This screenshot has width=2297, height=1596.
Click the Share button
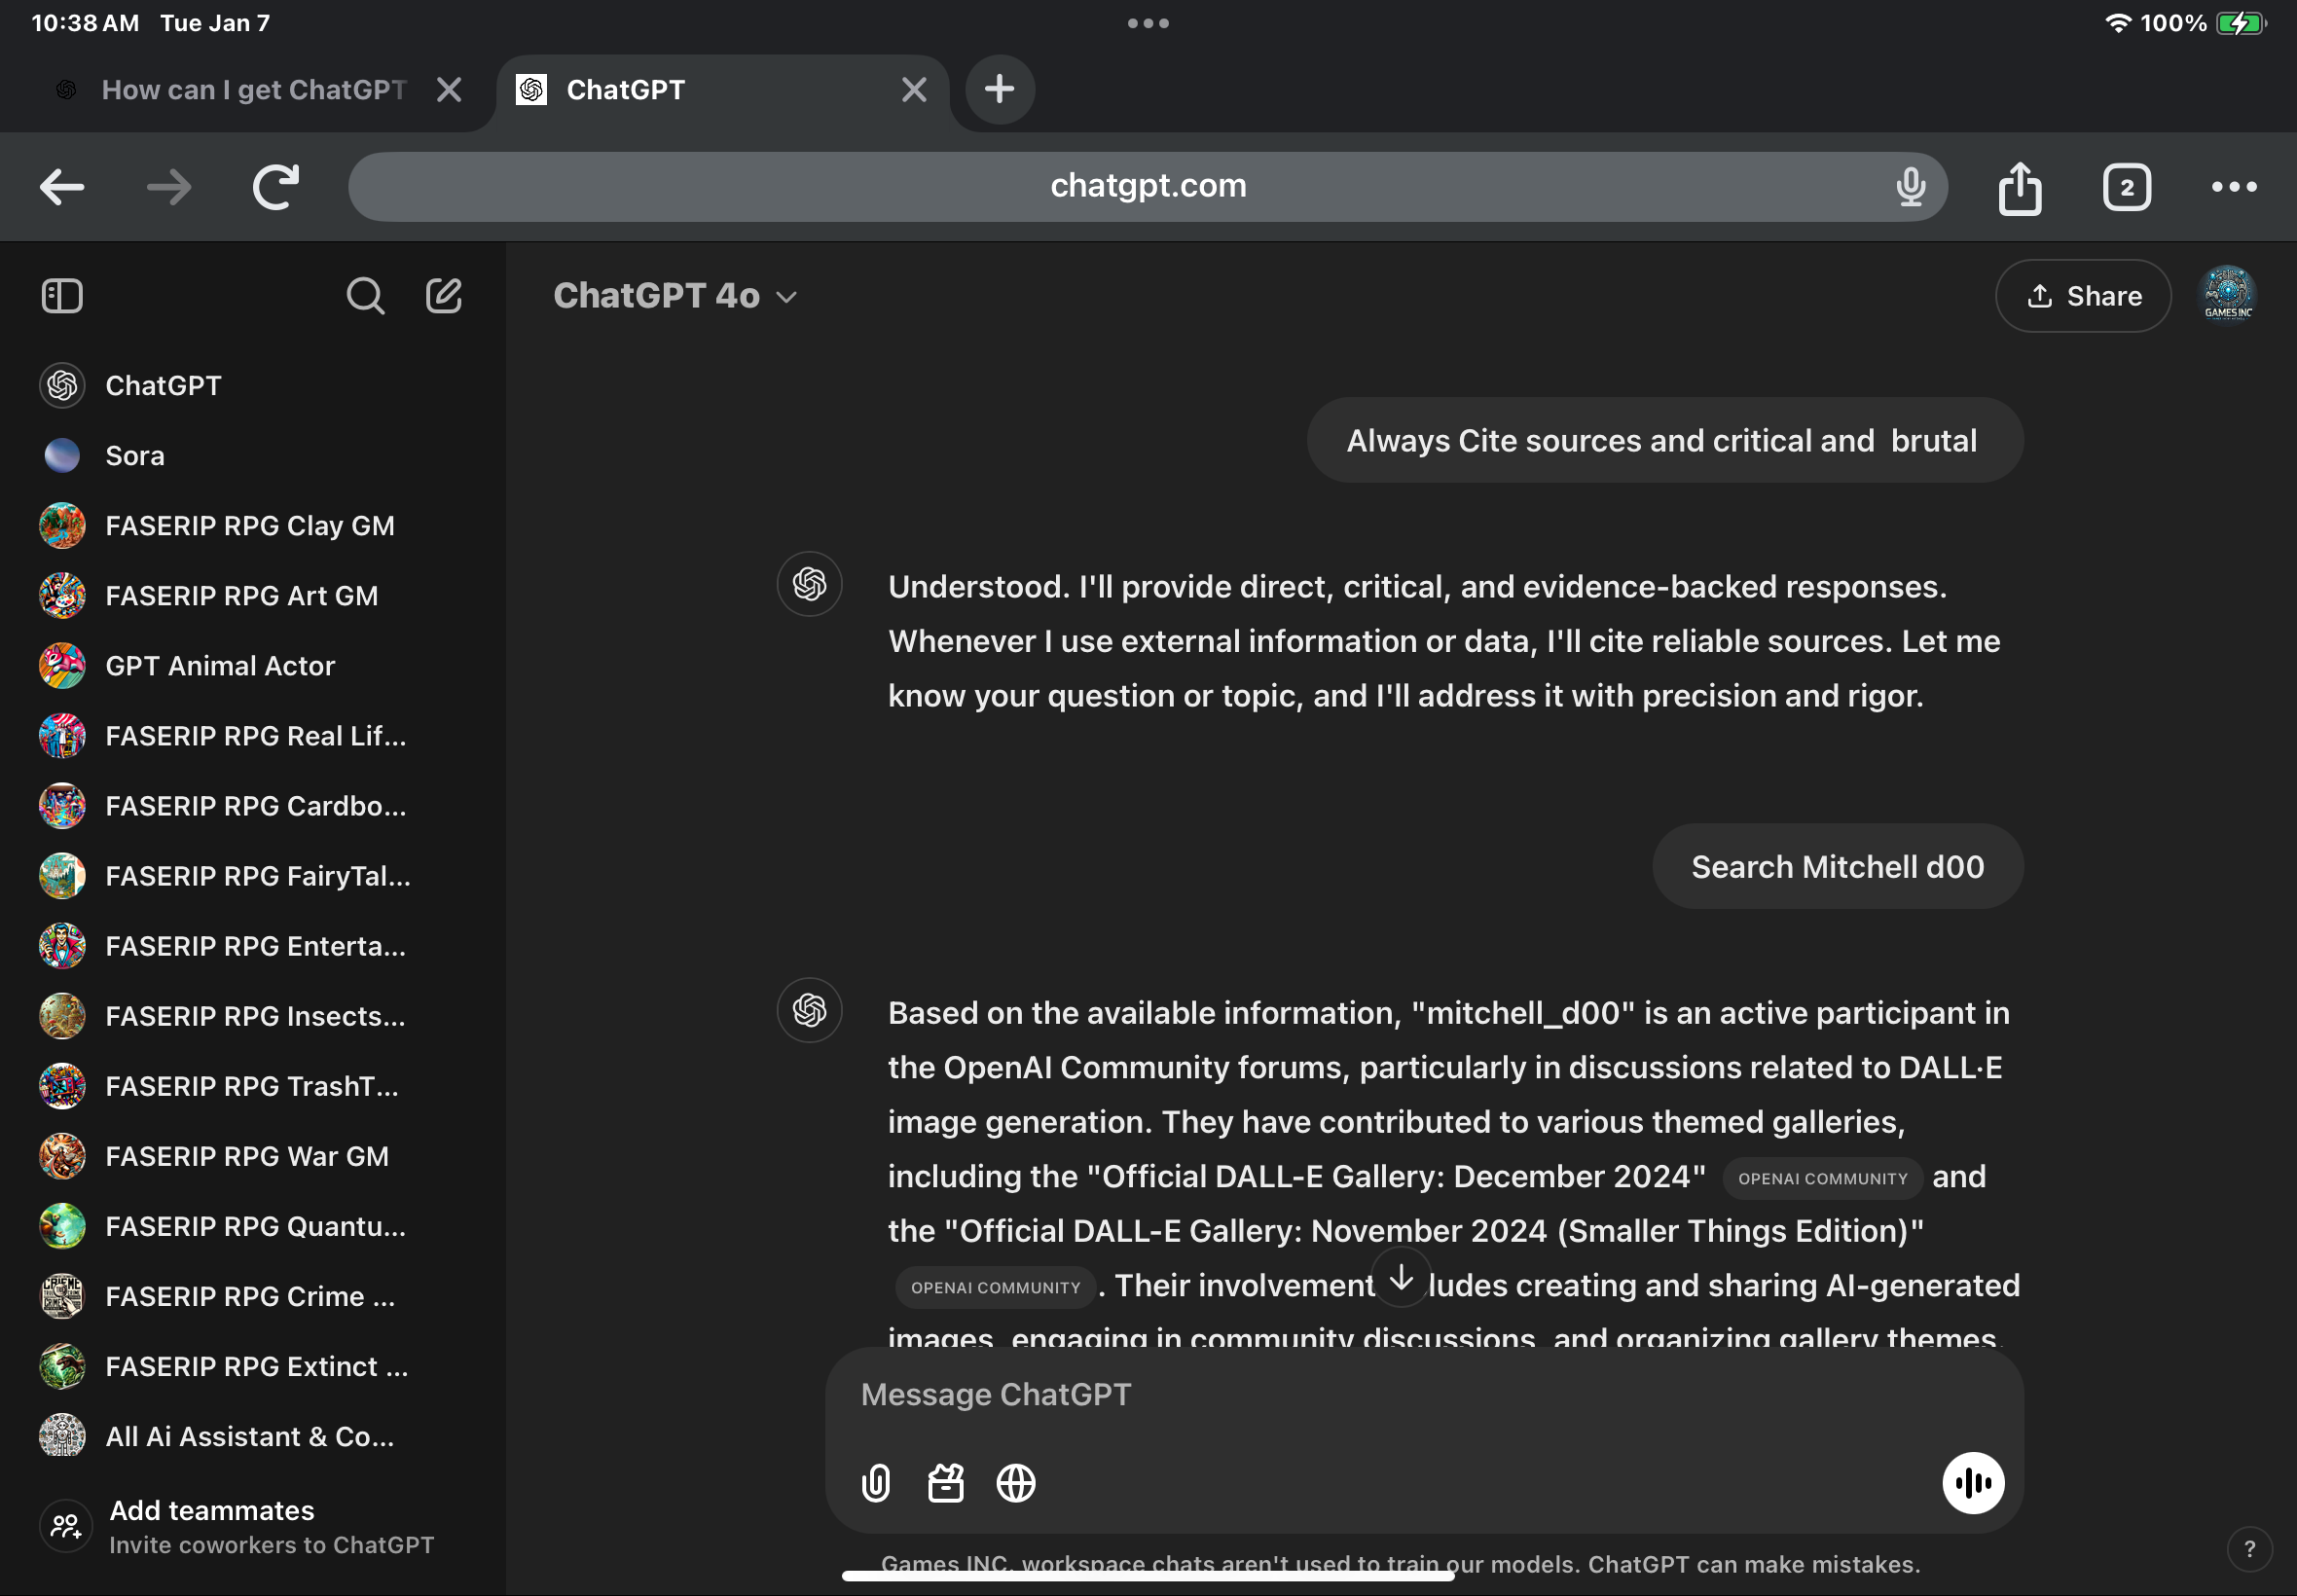pos(2082,295)
